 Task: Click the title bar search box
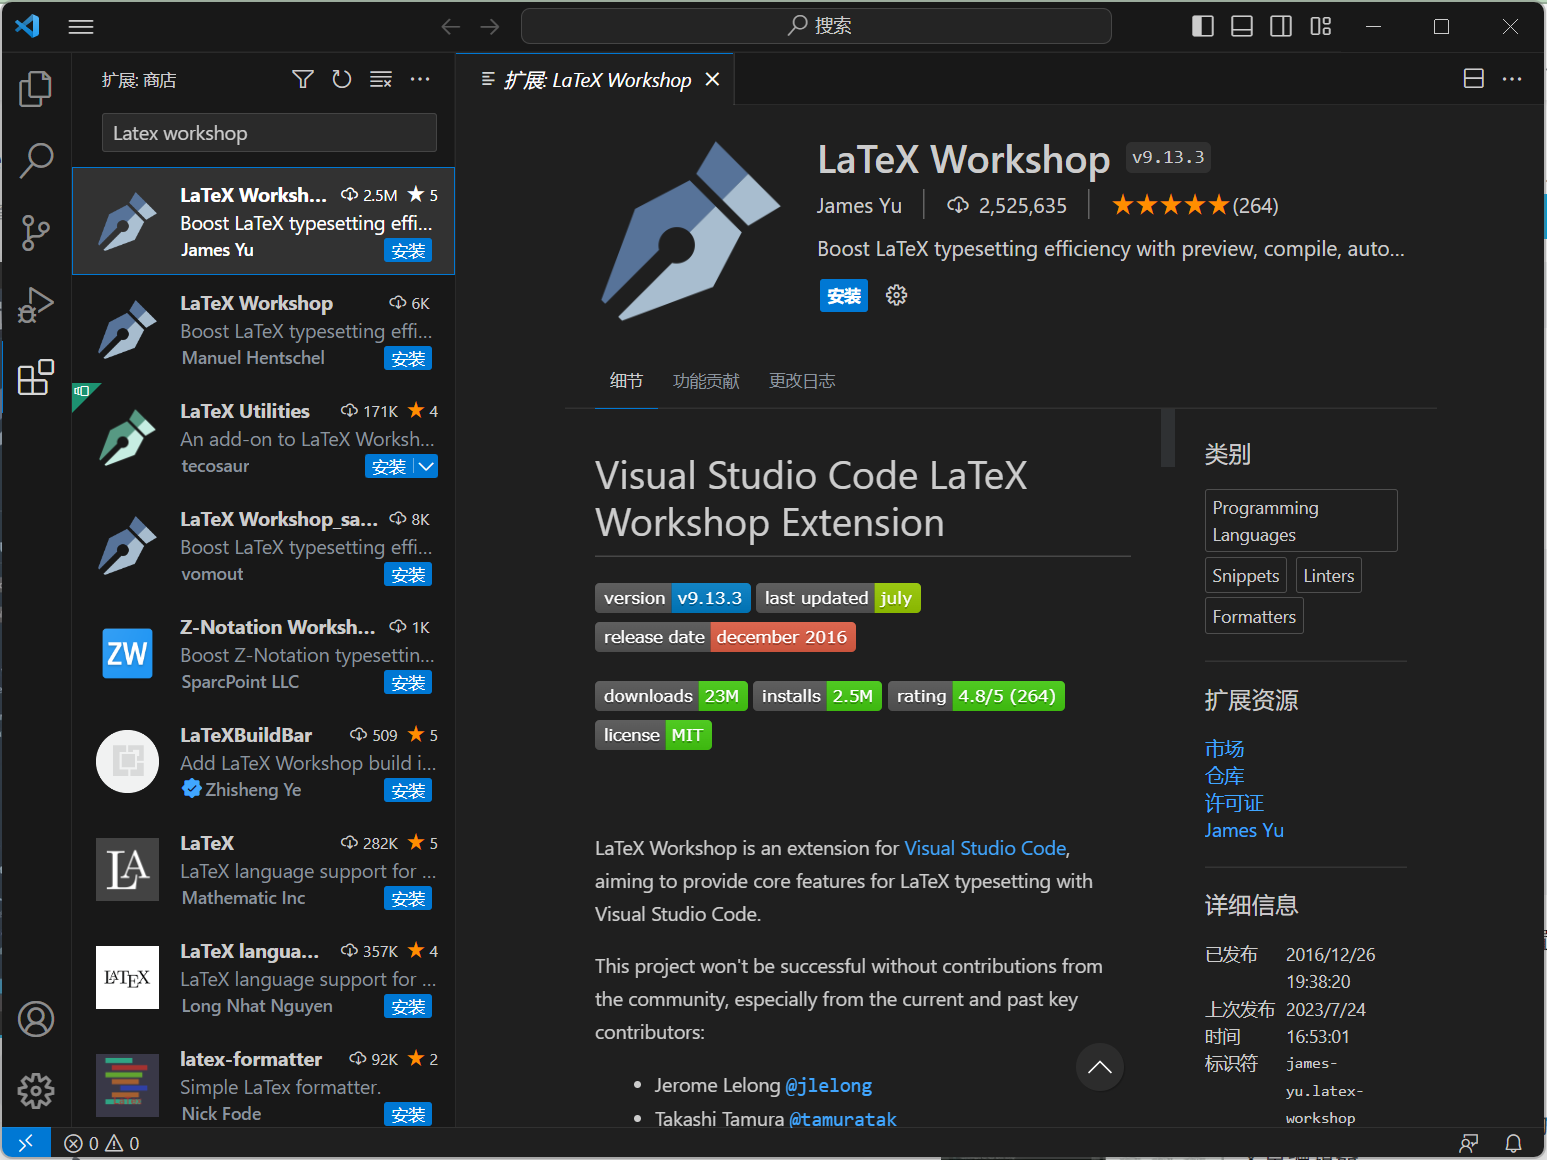click(816, 26)
